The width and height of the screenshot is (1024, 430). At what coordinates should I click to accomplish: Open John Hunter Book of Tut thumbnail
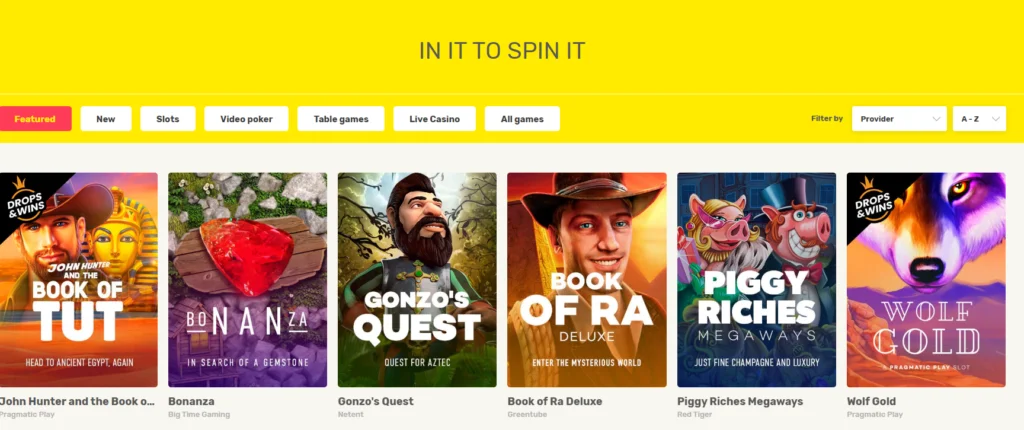coord(78,280)
